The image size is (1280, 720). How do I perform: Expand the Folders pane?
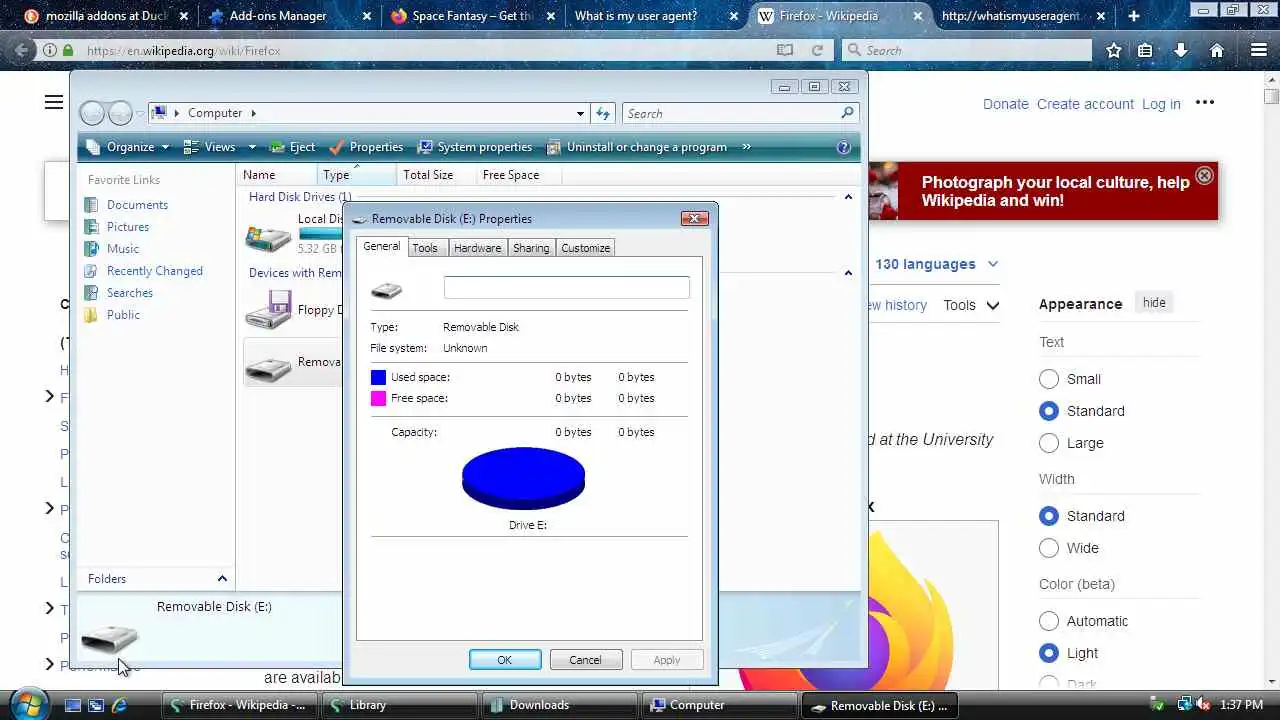coord(222,579)
